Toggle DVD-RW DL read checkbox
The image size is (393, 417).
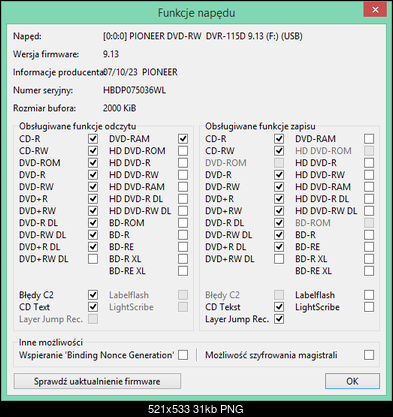click(x=93, y=235)
